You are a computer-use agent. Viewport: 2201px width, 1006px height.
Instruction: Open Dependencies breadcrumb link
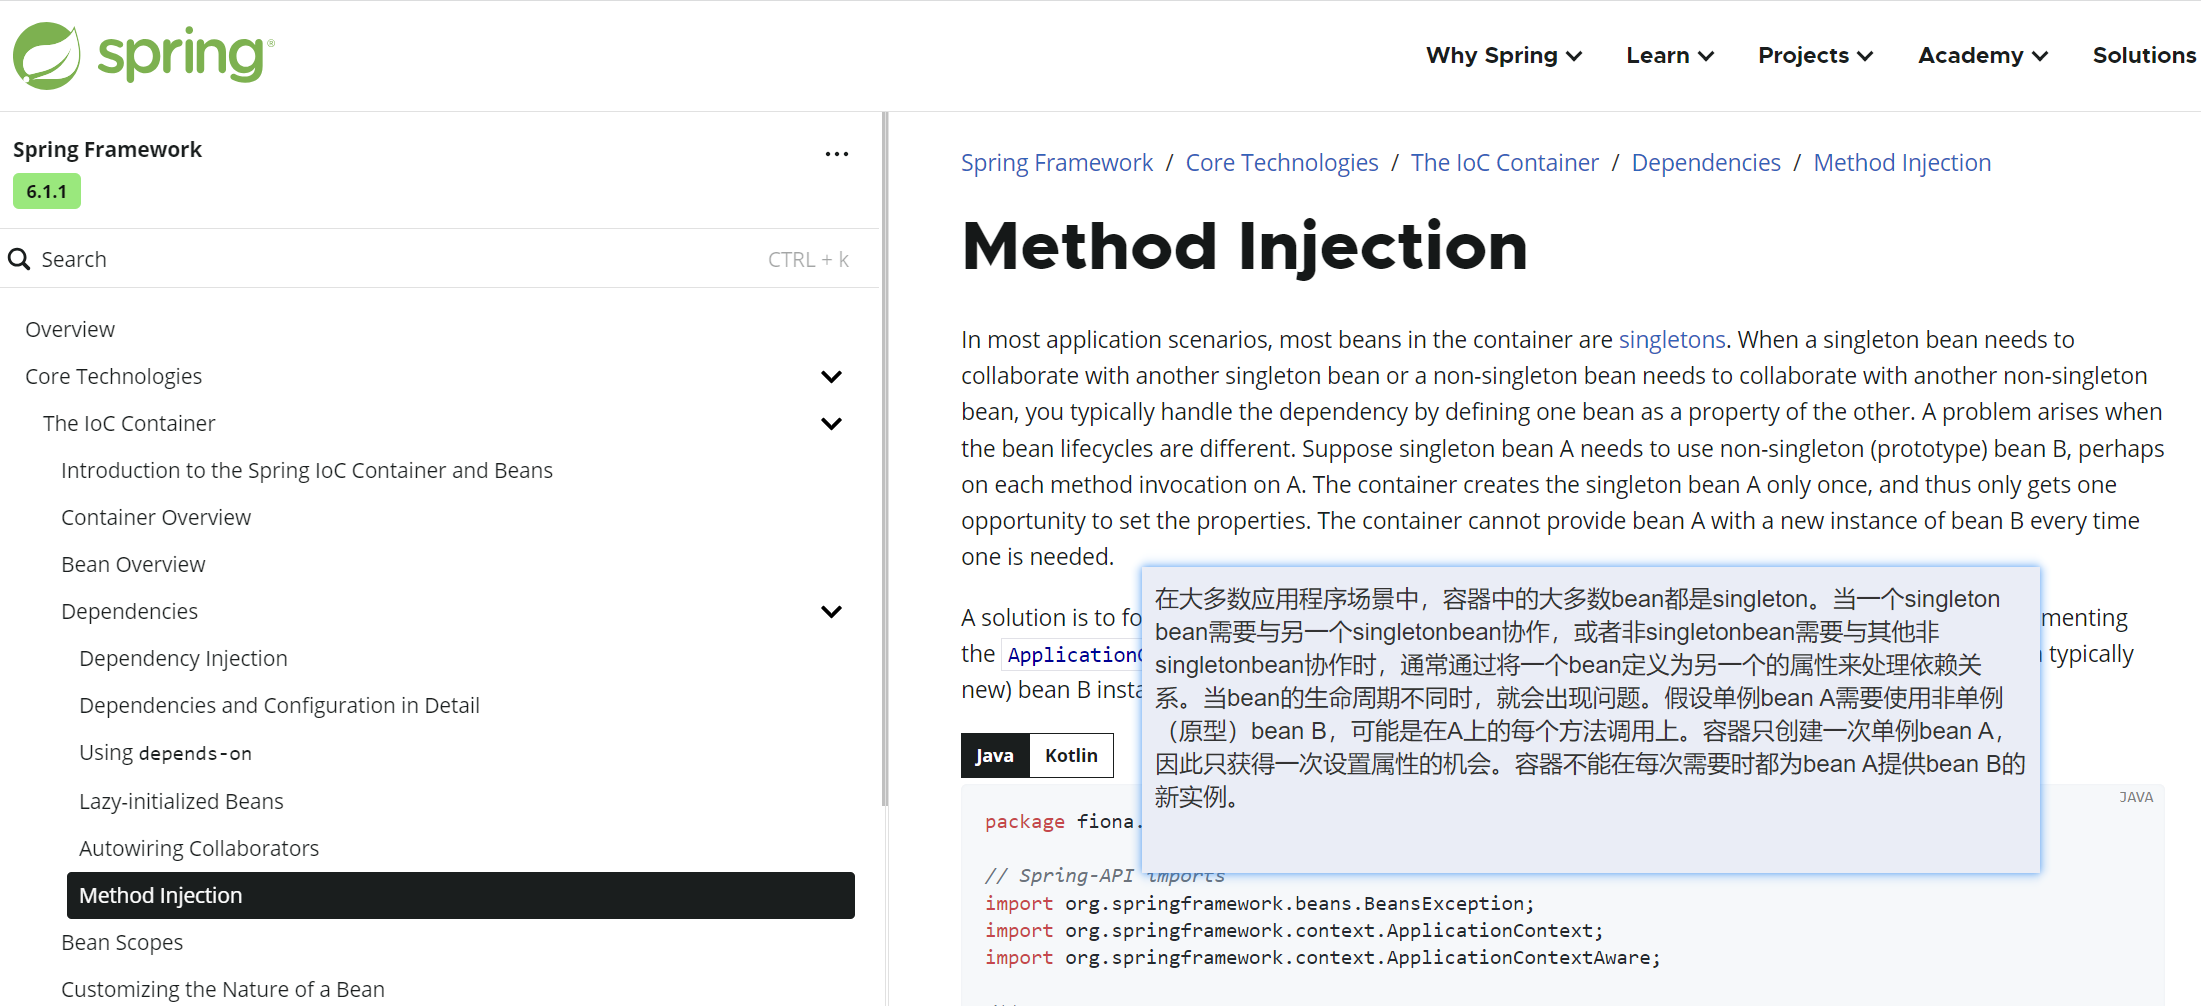click(1706, 163)
